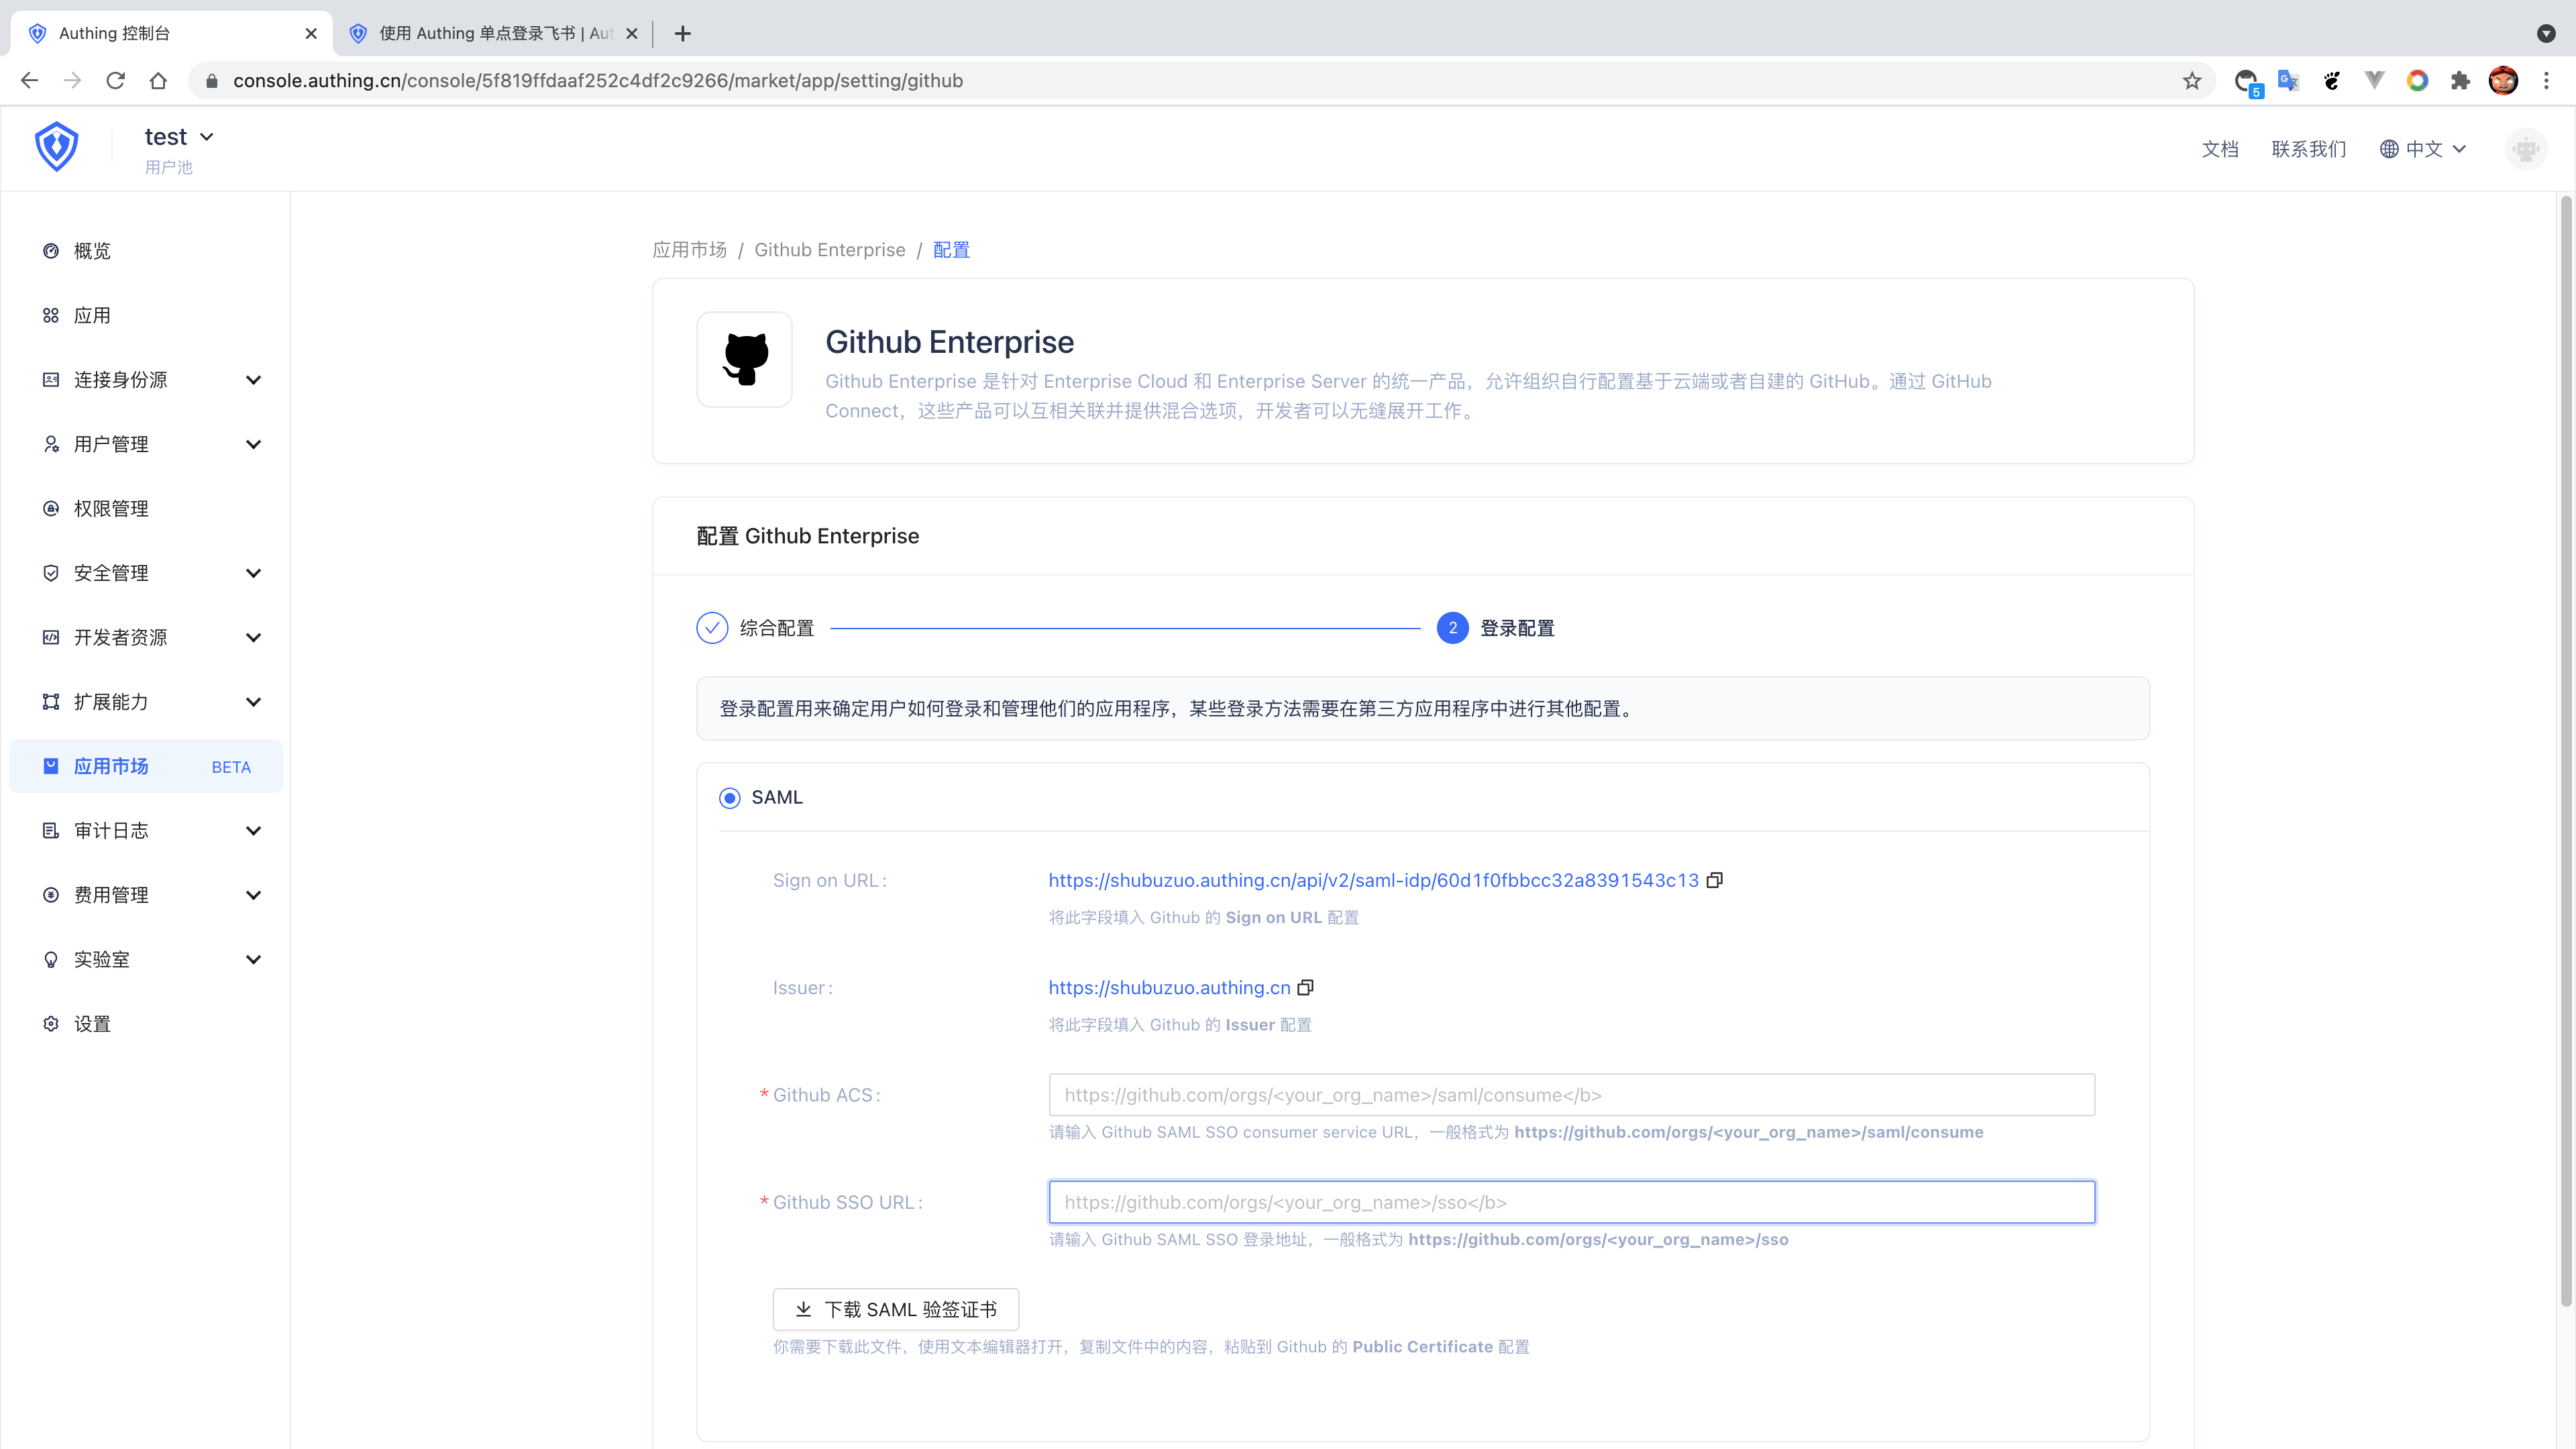The image size is (2576, 1449).
Task: Expand the 安全管理 menu chevron
Action: (x=254, y=573)
